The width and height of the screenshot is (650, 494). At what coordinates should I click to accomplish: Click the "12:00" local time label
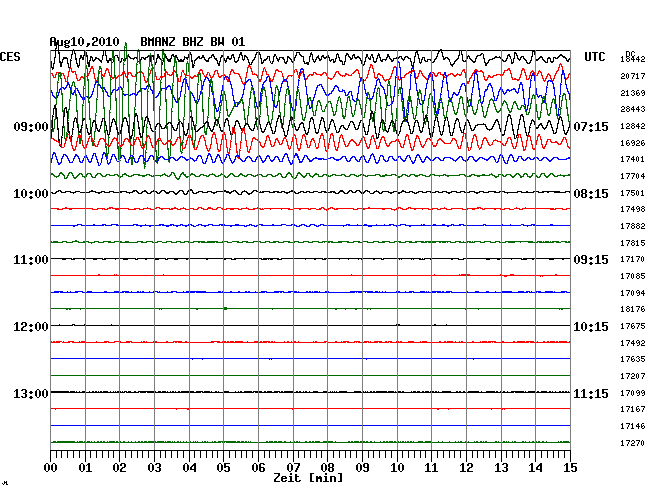pos(31,327)
